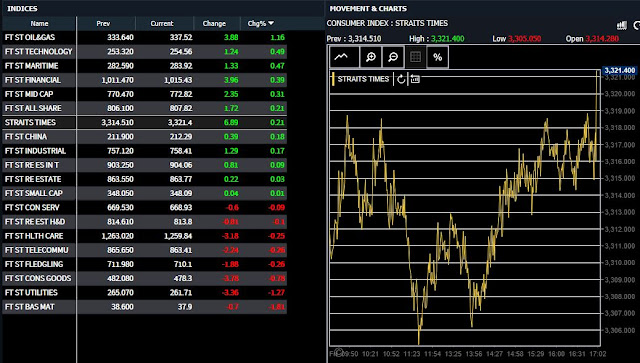Click the 337.52 current value cell
This screenshot has width=640, height=363.
(181, 37)
